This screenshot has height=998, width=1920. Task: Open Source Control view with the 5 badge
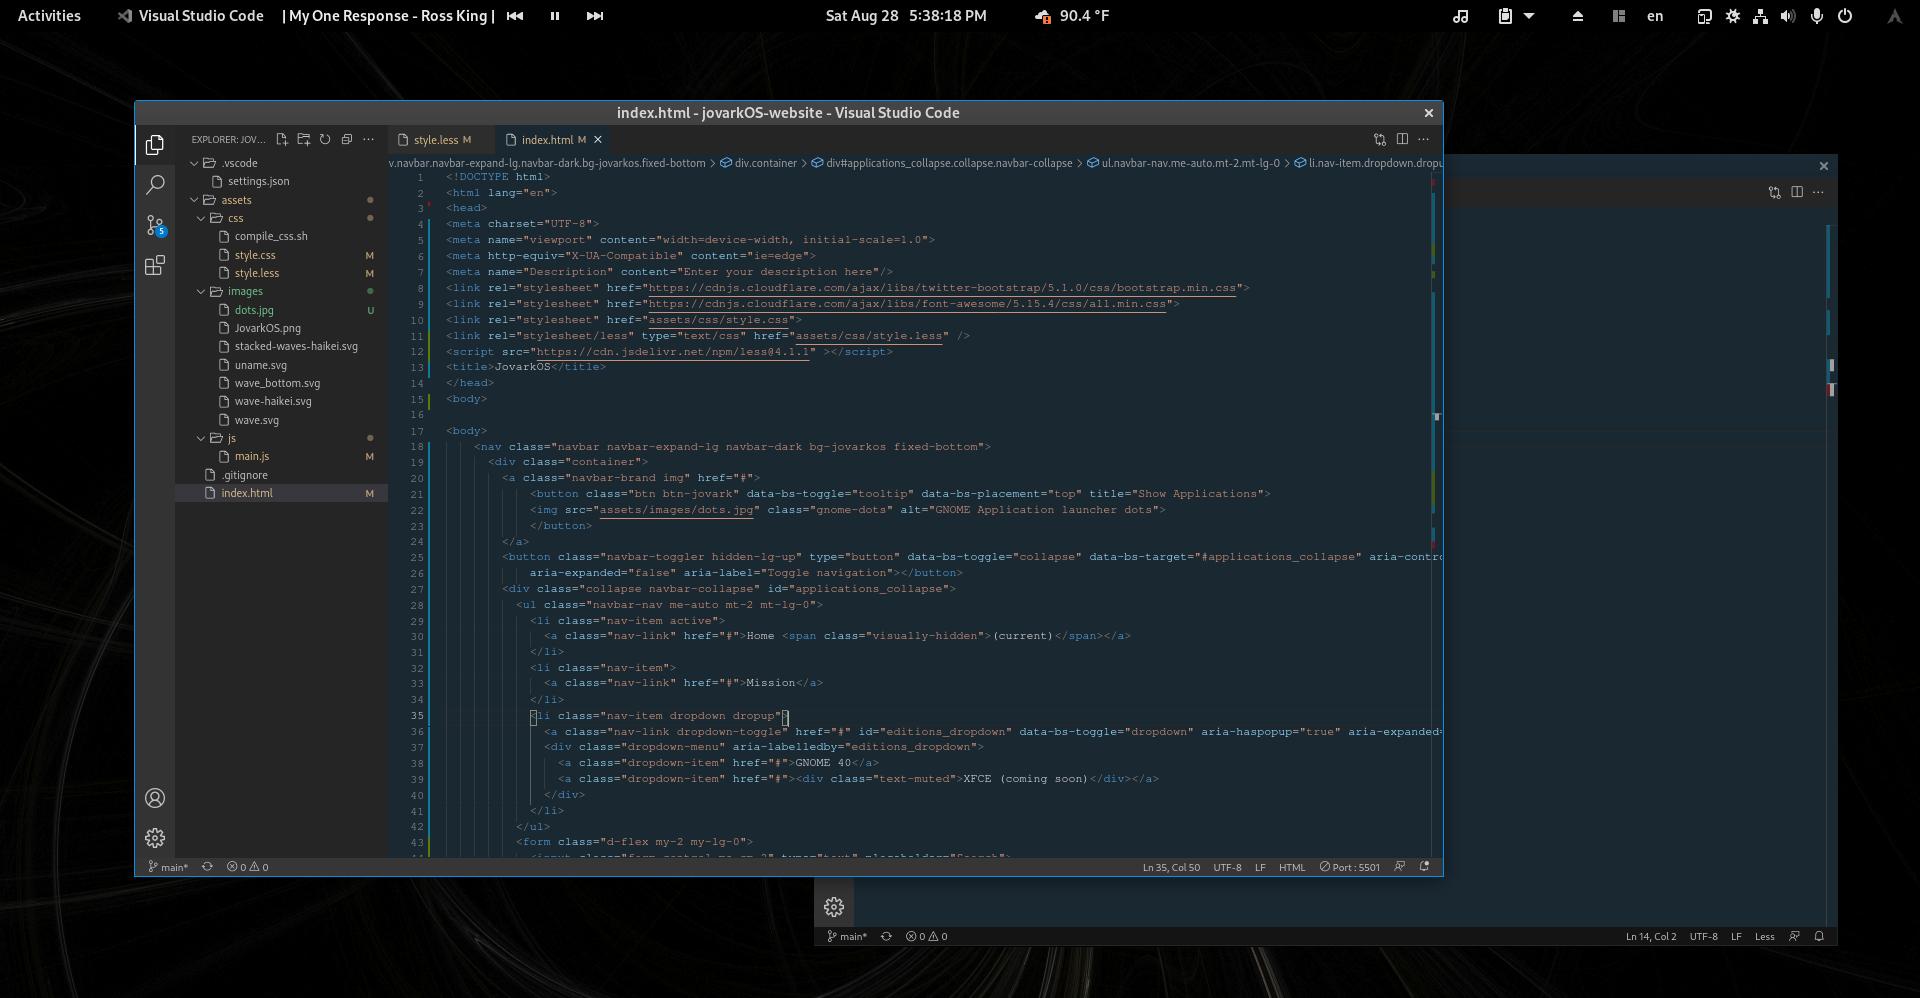pos(155,225)
